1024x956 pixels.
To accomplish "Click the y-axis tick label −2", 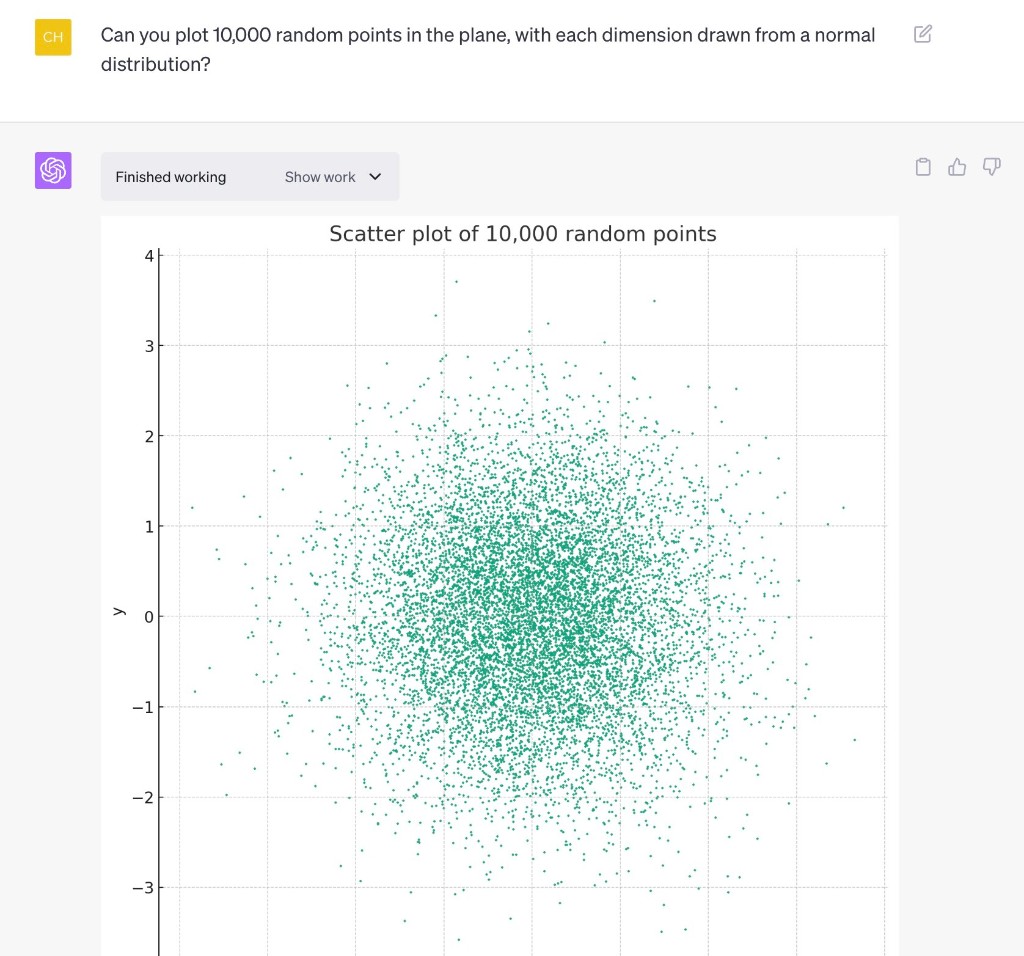I will pos(143,797).
